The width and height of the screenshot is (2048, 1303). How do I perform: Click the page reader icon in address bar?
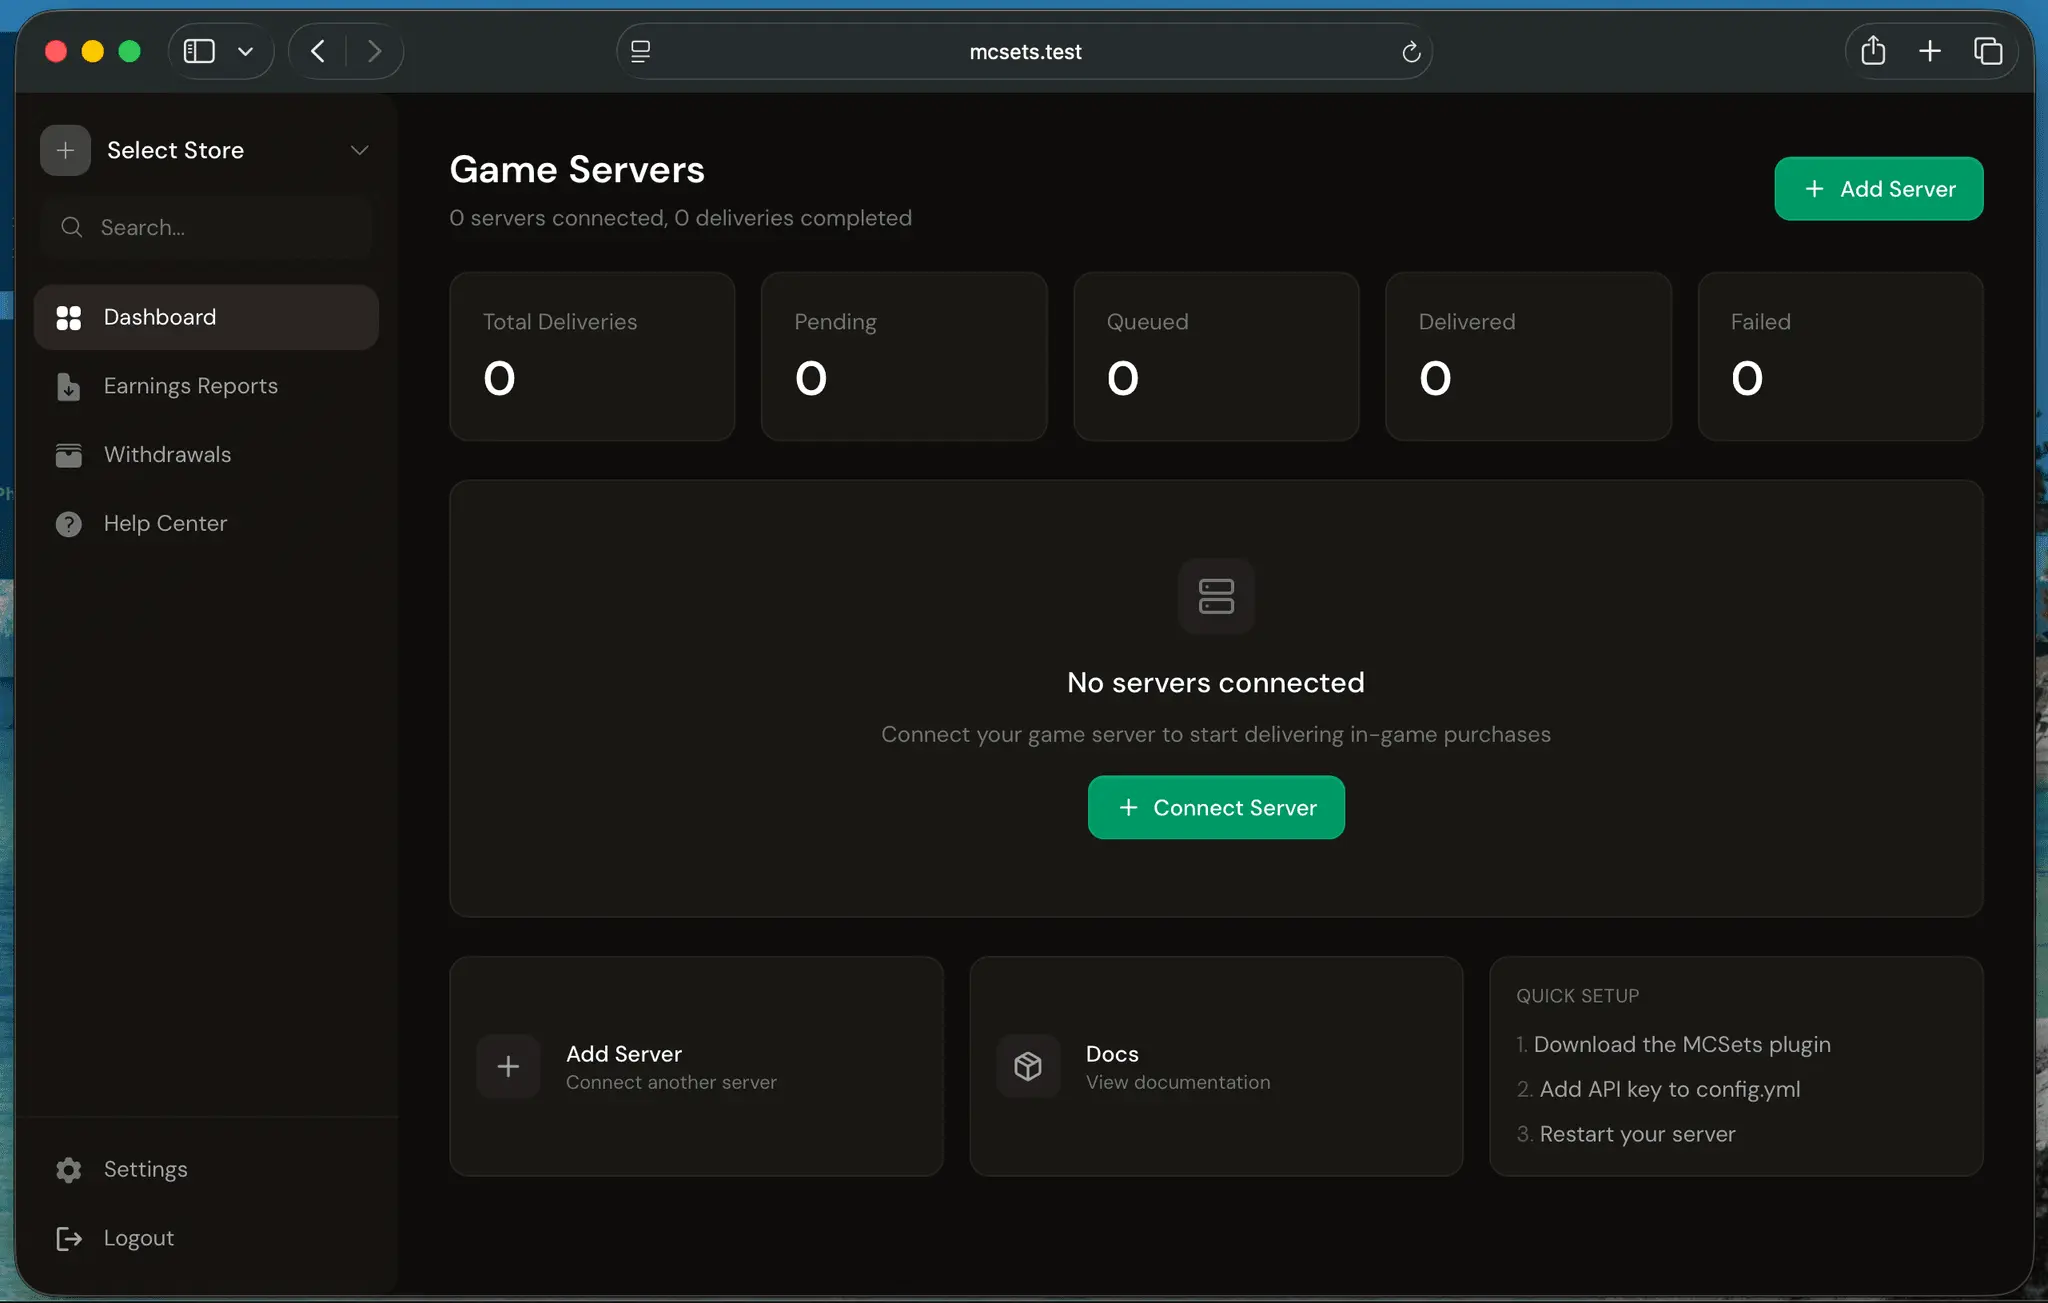(641, 51)
